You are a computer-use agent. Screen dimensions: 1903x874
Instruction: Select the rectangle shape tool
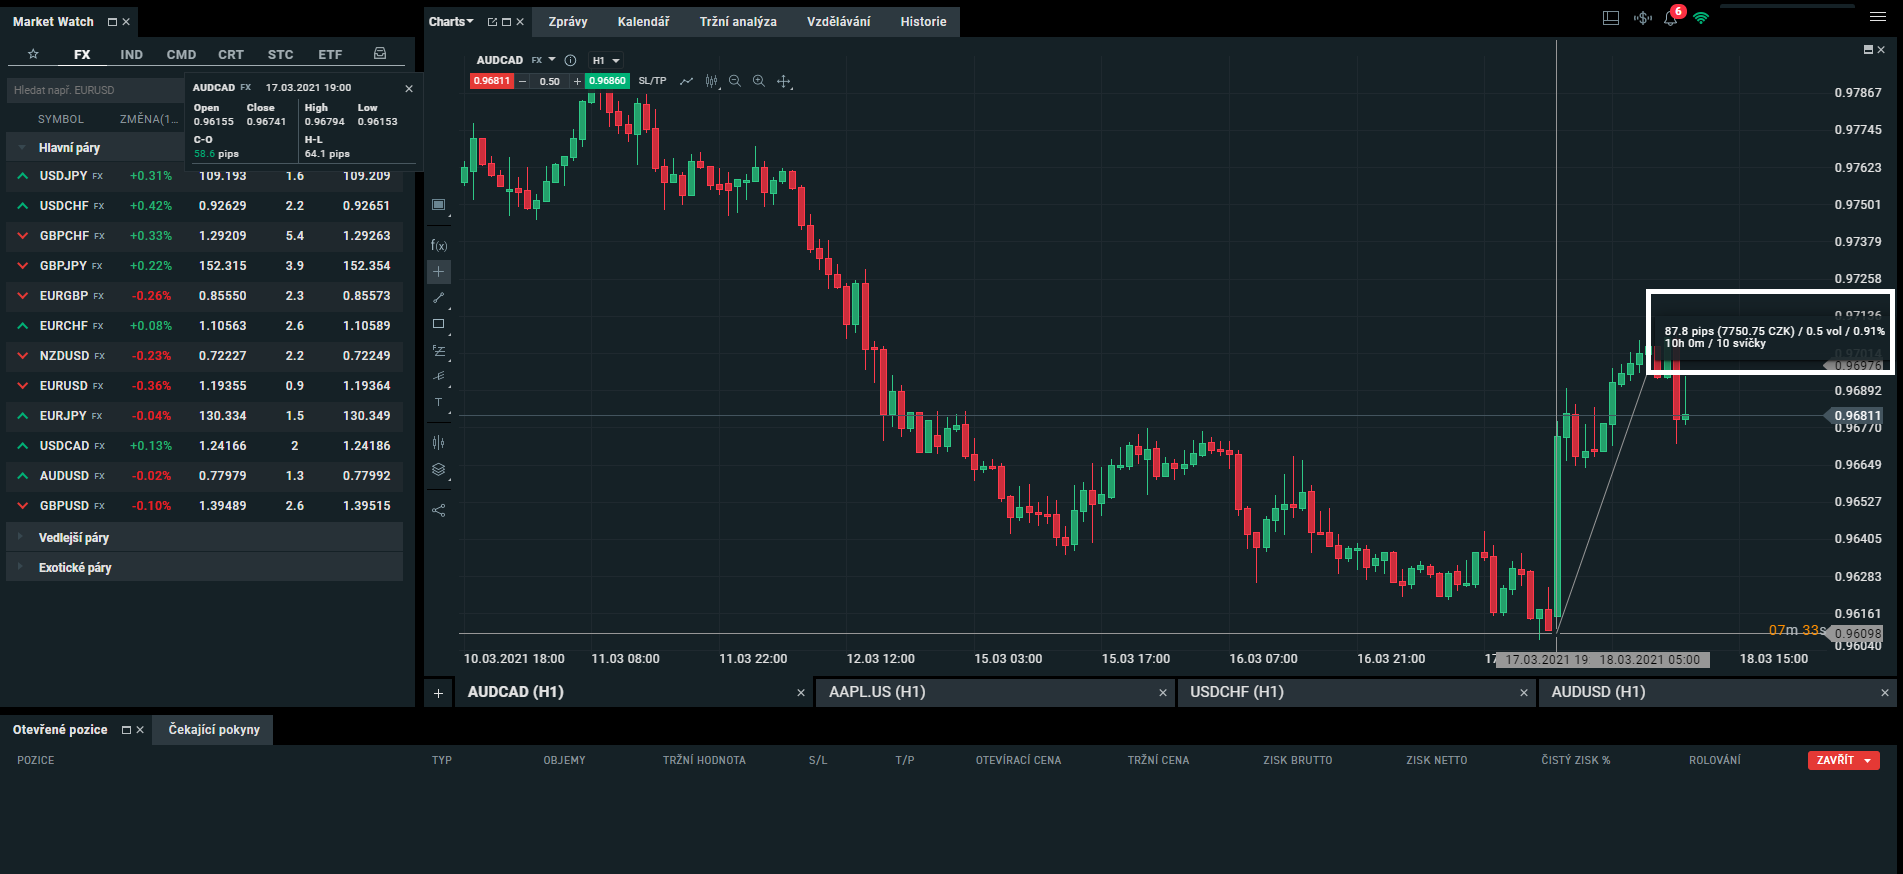coord(438,324)
